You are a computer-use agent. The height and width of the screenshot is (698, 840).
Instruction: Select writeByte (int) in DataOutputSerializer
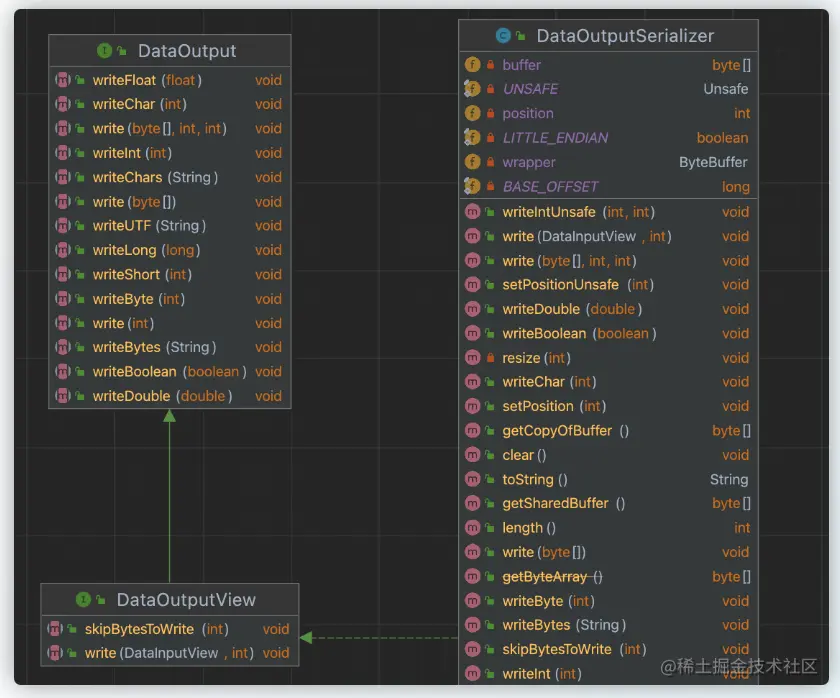[x=608, y=601]
